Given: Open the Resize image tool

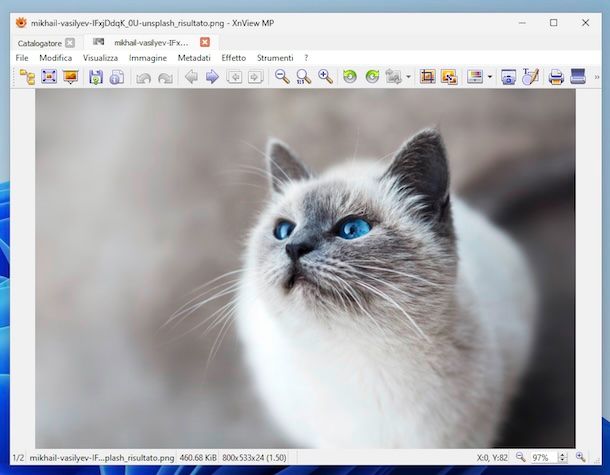Looking at the screenshot, I should tap(449, 77).
